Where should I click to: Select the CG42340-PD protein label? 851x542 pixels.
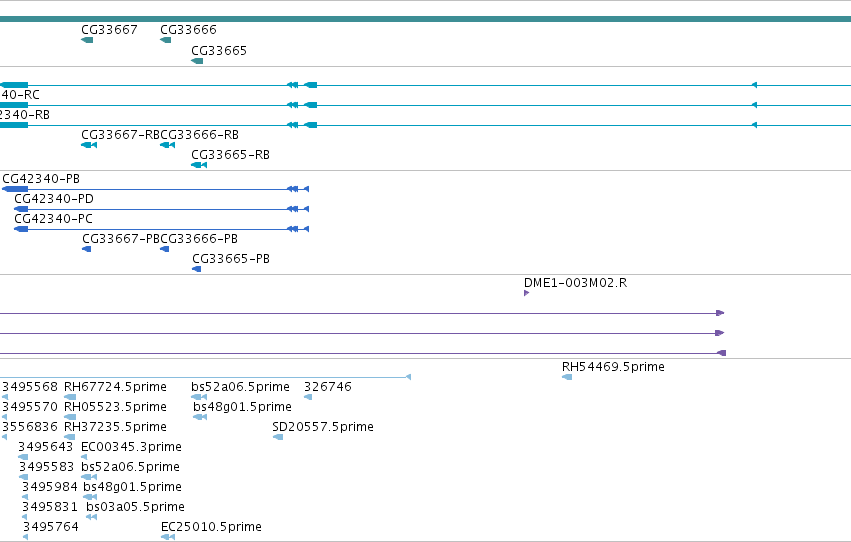point(54,199)
